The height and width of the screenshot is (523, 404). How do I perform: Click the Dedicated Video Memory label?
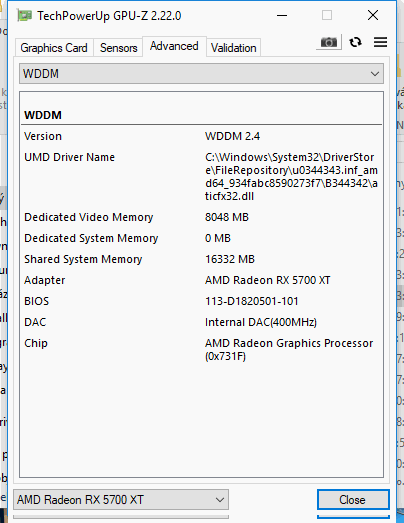click(88, 217)
